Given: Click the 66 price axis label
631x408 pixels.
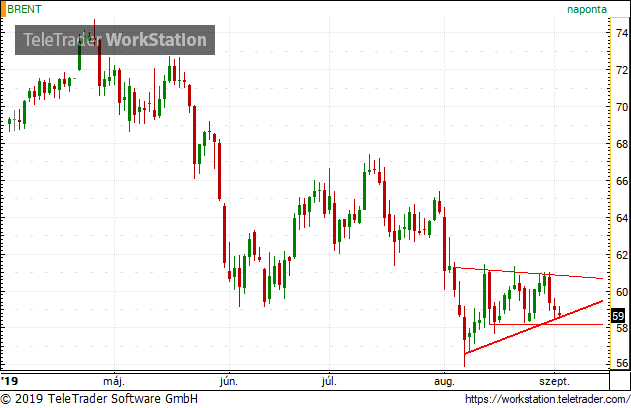Looking at the screenshot, I should (x=622, y=181).
